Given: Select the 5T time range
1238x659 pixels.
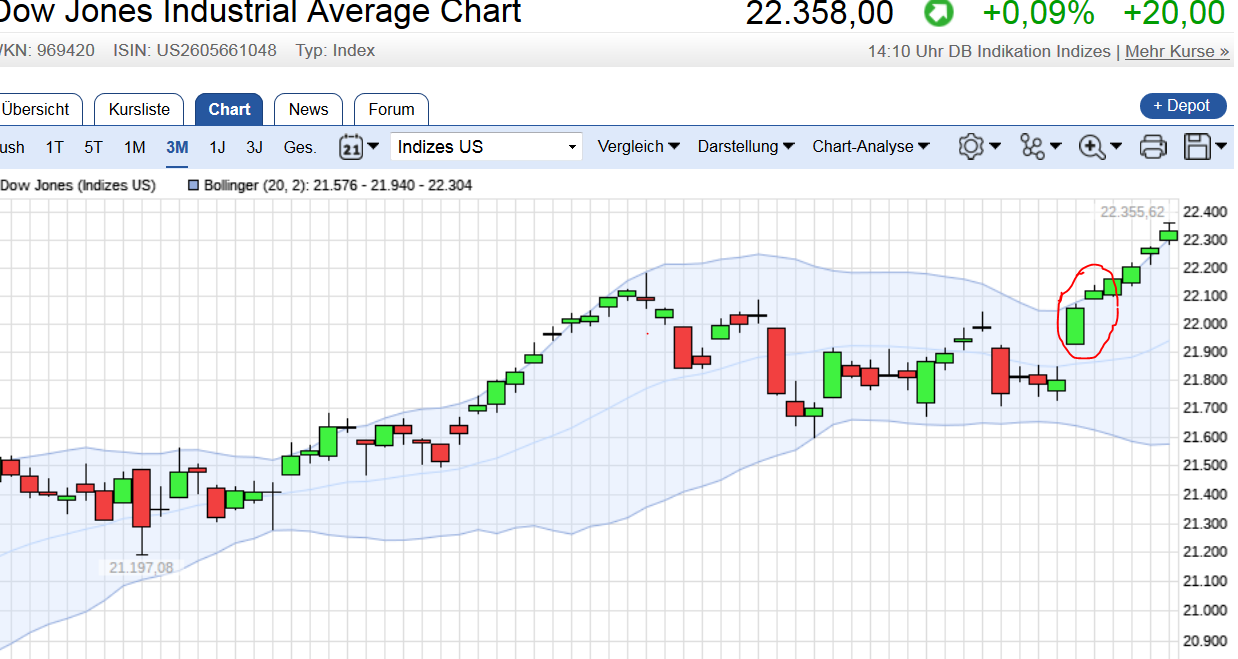Looking at the screenshot, I should 93,147.
